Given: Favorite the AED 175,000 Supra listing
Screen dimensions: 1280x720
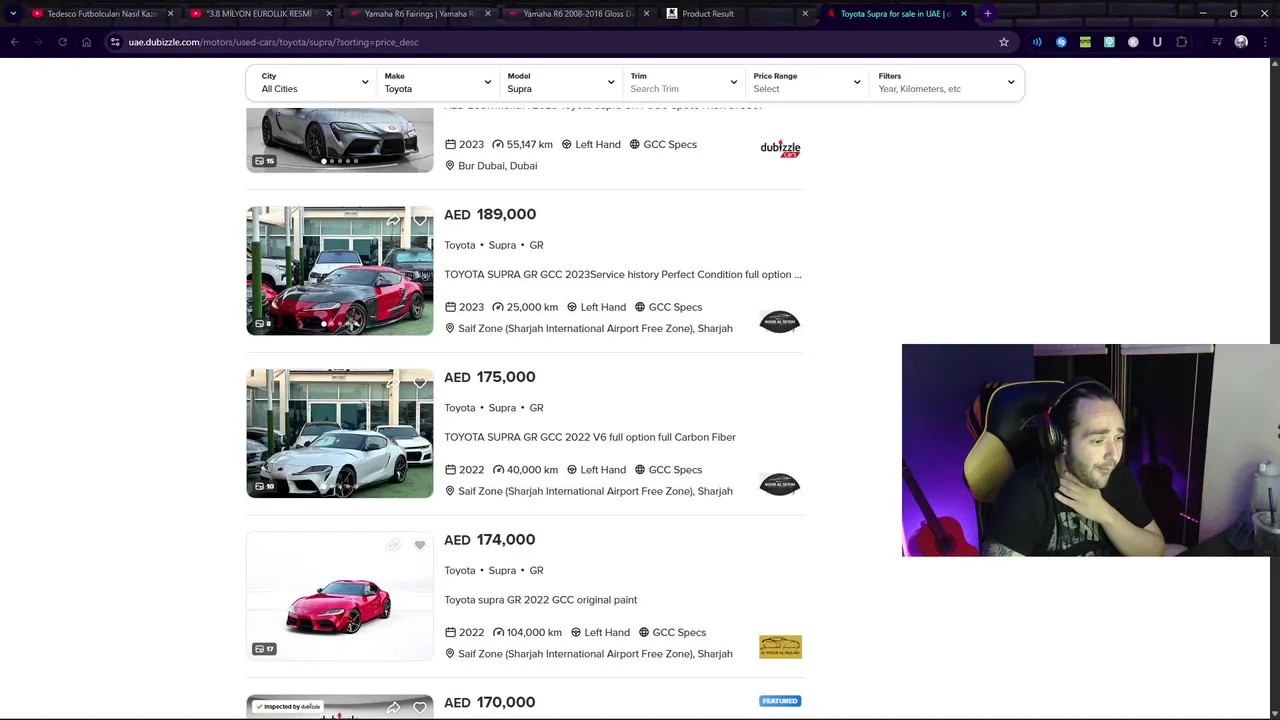Looking at the screenshot, I should [x=420, y=383].
